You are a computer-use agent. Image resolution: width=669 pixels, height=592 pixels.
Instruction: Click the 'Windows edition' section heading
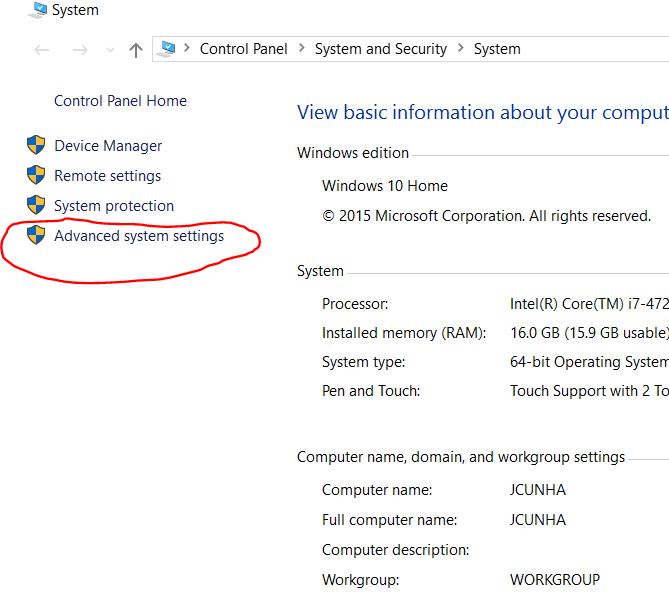pyautogui.click(x=353, y=153)
